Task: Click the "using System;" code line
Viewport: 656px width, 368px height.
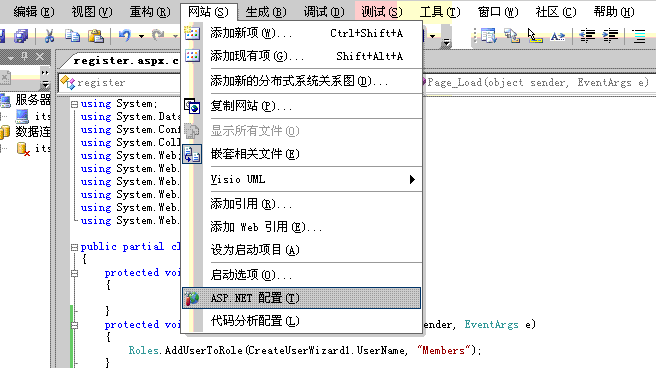Action: (119, 104)
